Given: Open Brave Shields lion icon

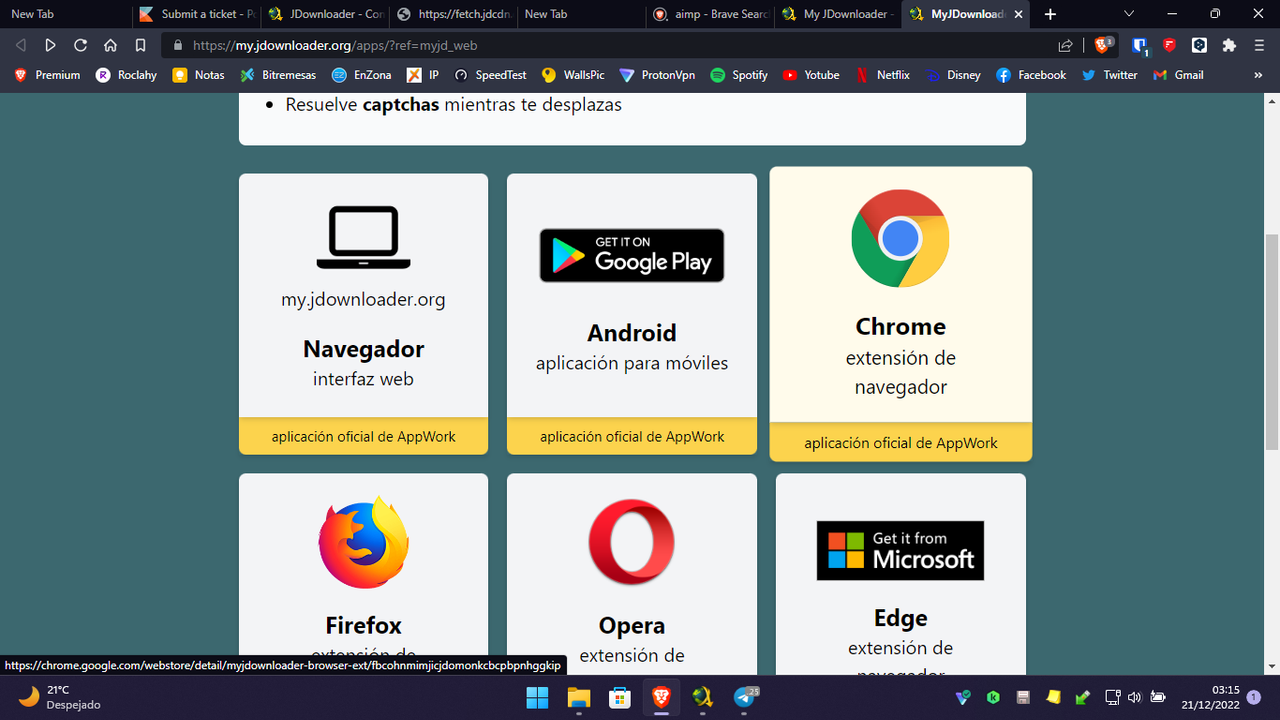Looking at the screenshot, I should 1104,45.
